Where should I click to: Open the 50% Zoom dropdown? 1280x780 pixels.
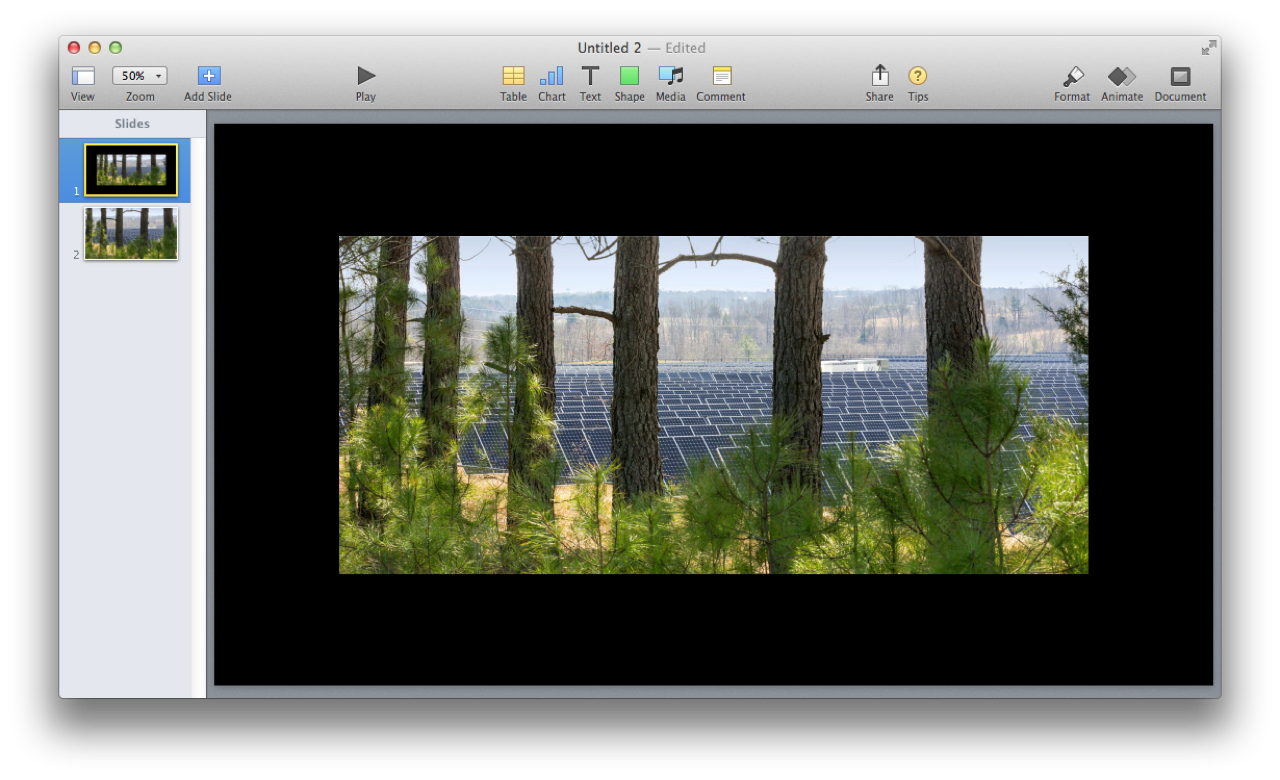tap(140, 76)
